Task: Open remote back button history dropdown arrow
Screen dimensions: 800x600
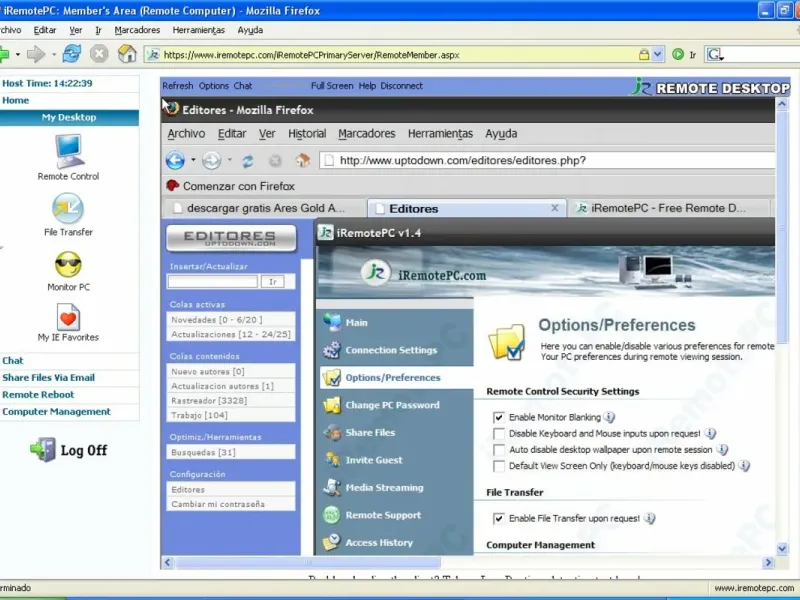Action: (x=193, y=160)
